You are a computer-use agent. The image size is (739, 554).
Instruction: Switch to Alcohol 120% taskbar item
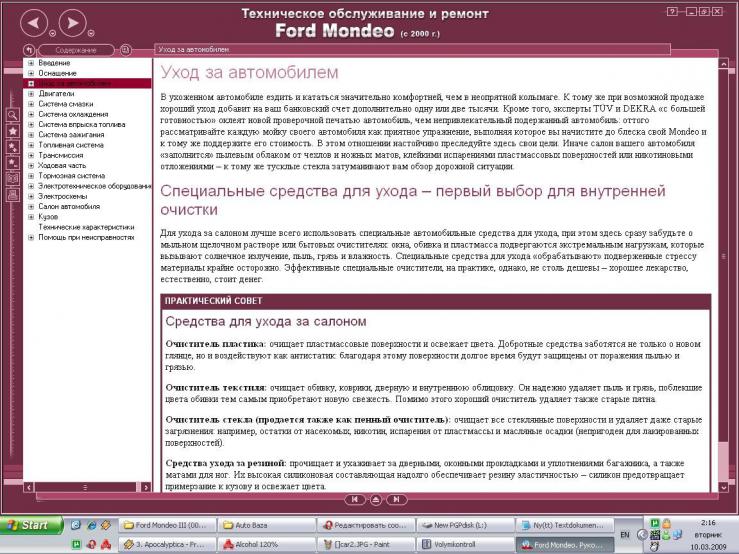point(267,544)
